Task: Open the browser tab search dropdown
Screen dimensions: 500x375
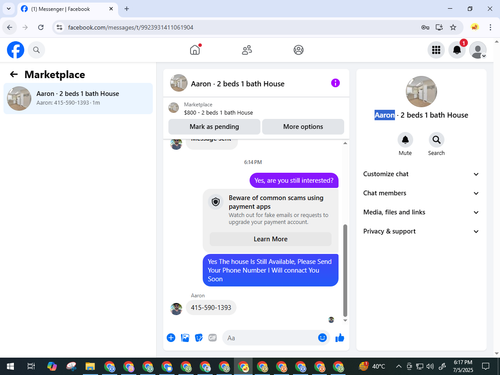Action: point(9,9)
